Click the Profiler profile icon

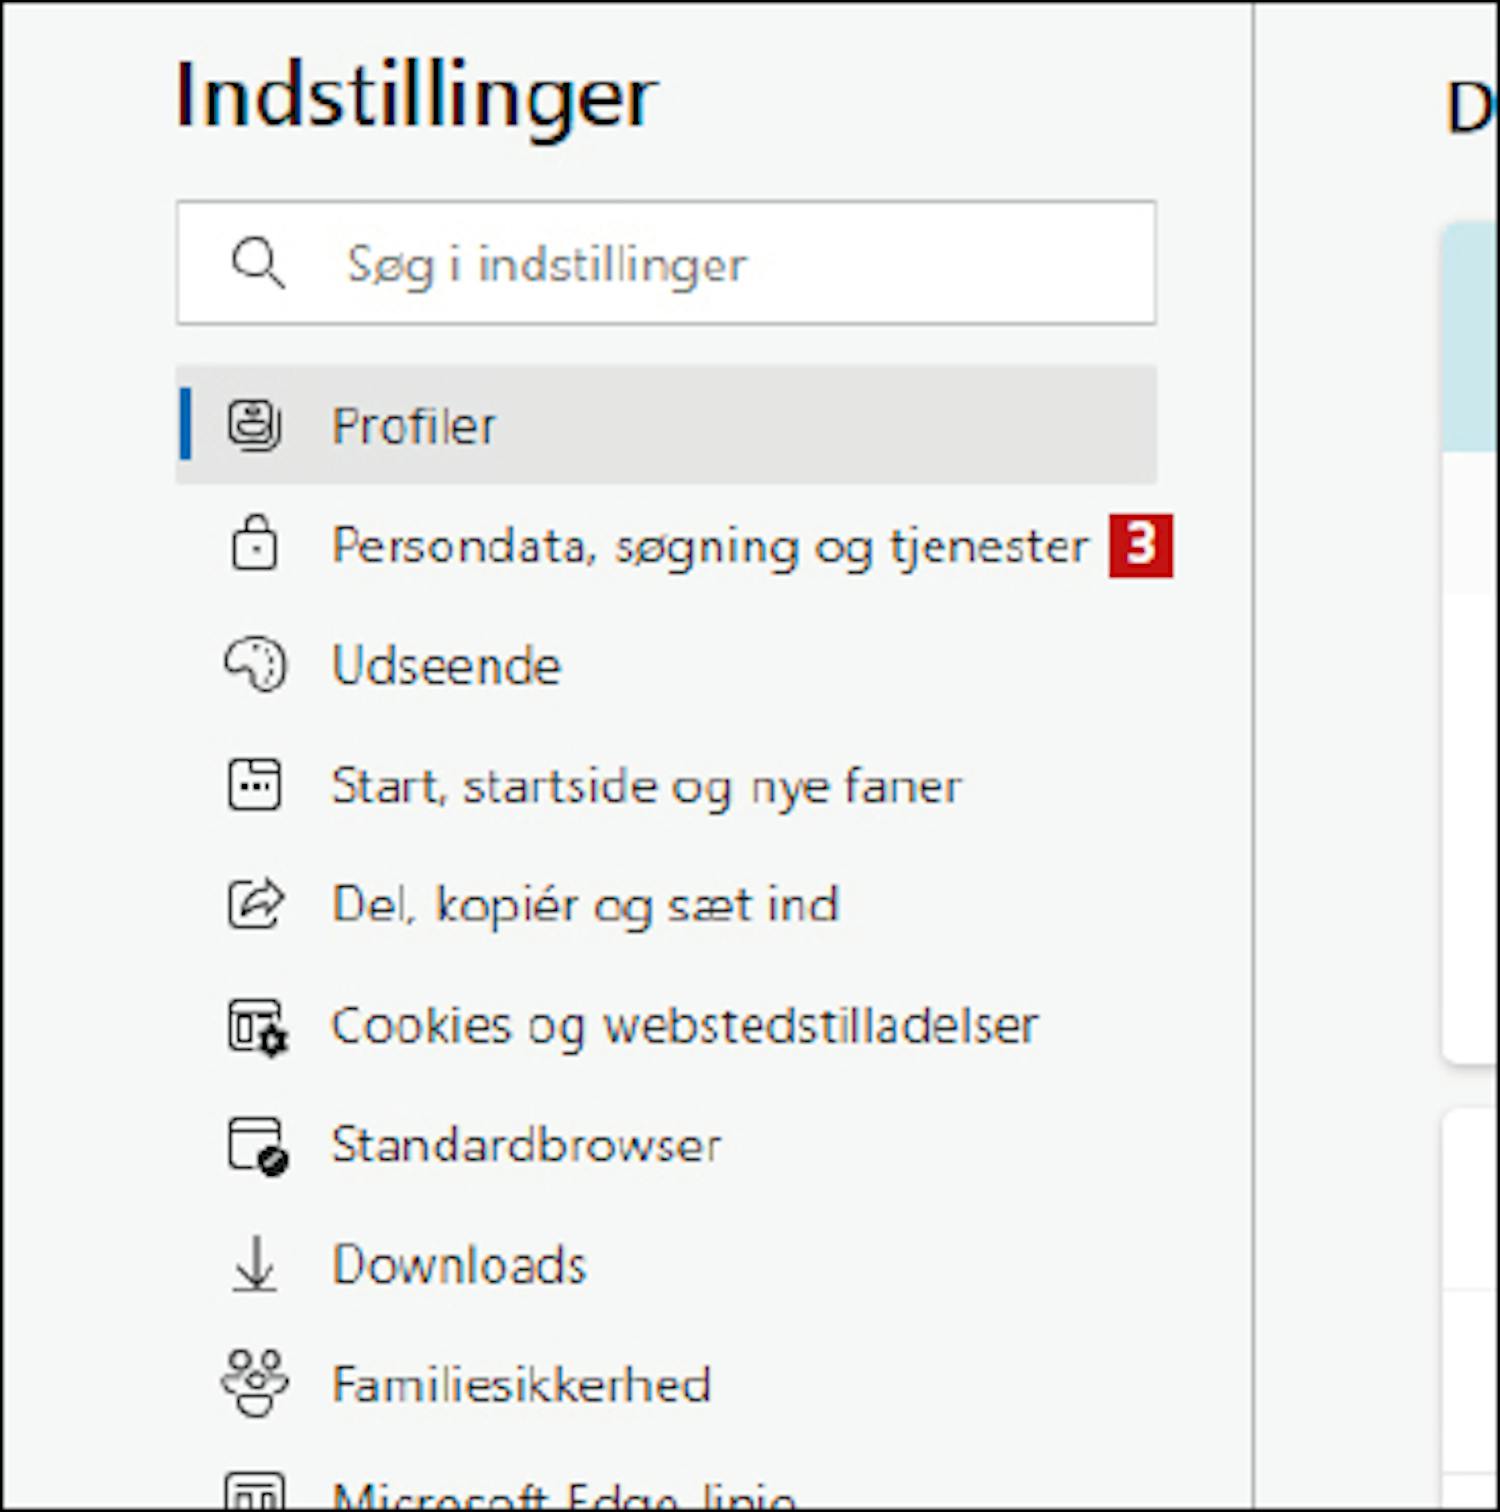254,425
